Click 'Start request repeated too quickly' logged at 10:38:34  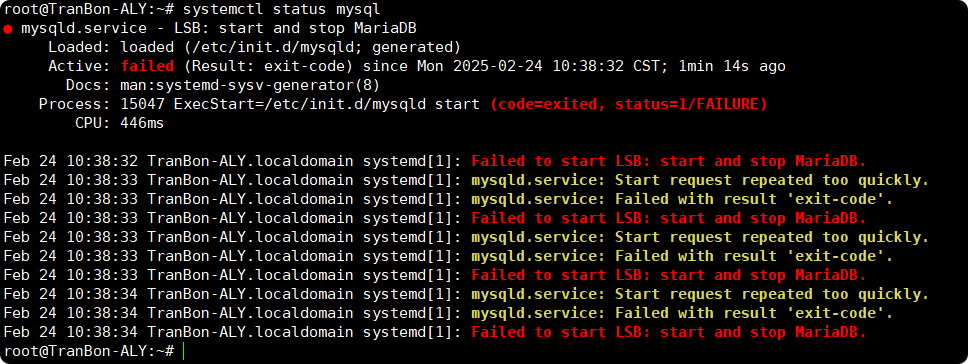click(x=772, y=294)
